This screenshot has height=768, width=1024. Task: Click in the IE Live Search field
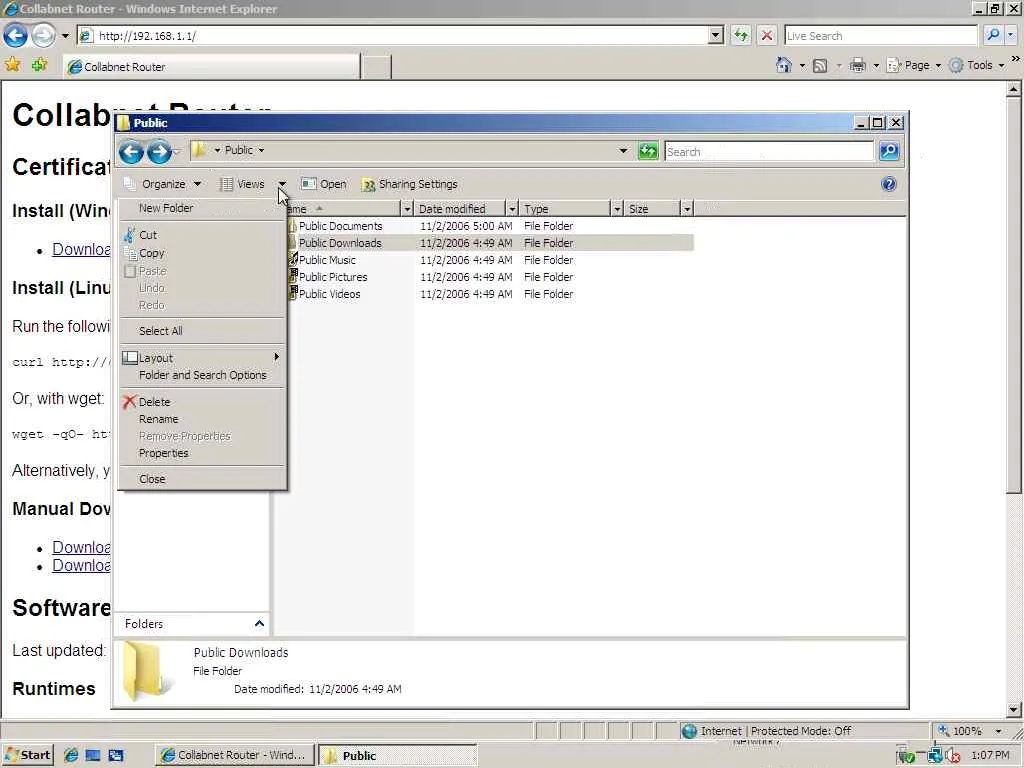880,35
